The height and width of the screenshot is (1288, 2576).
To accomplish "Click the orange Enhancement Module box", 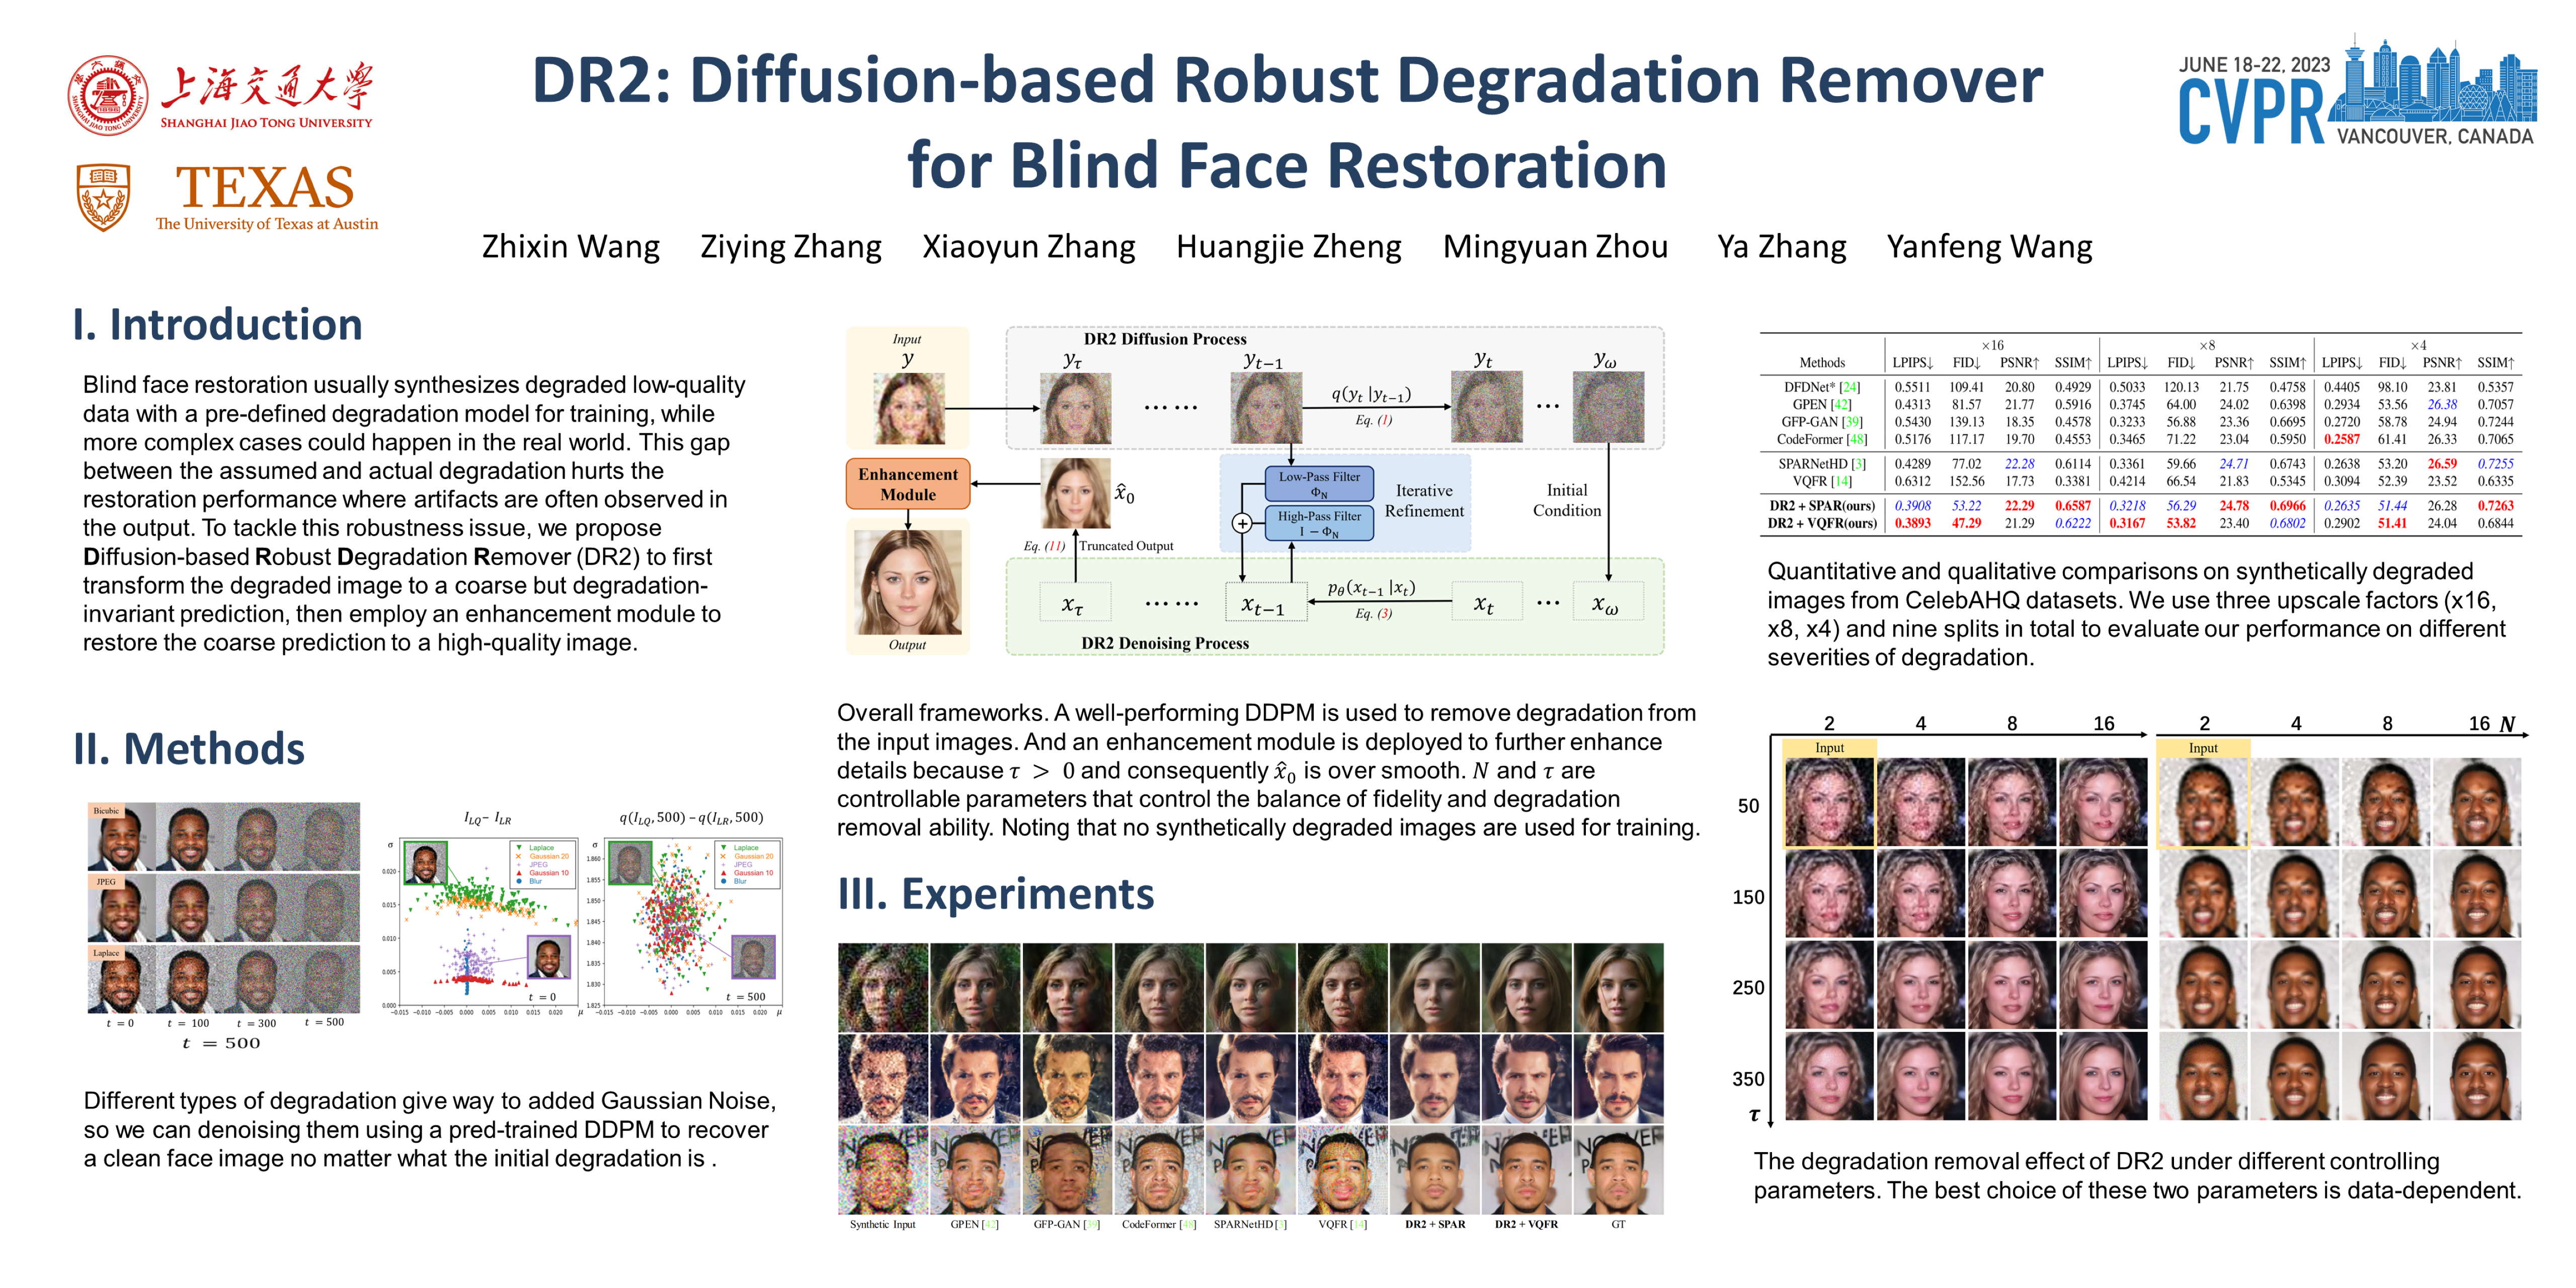I will tap(907, 484).
